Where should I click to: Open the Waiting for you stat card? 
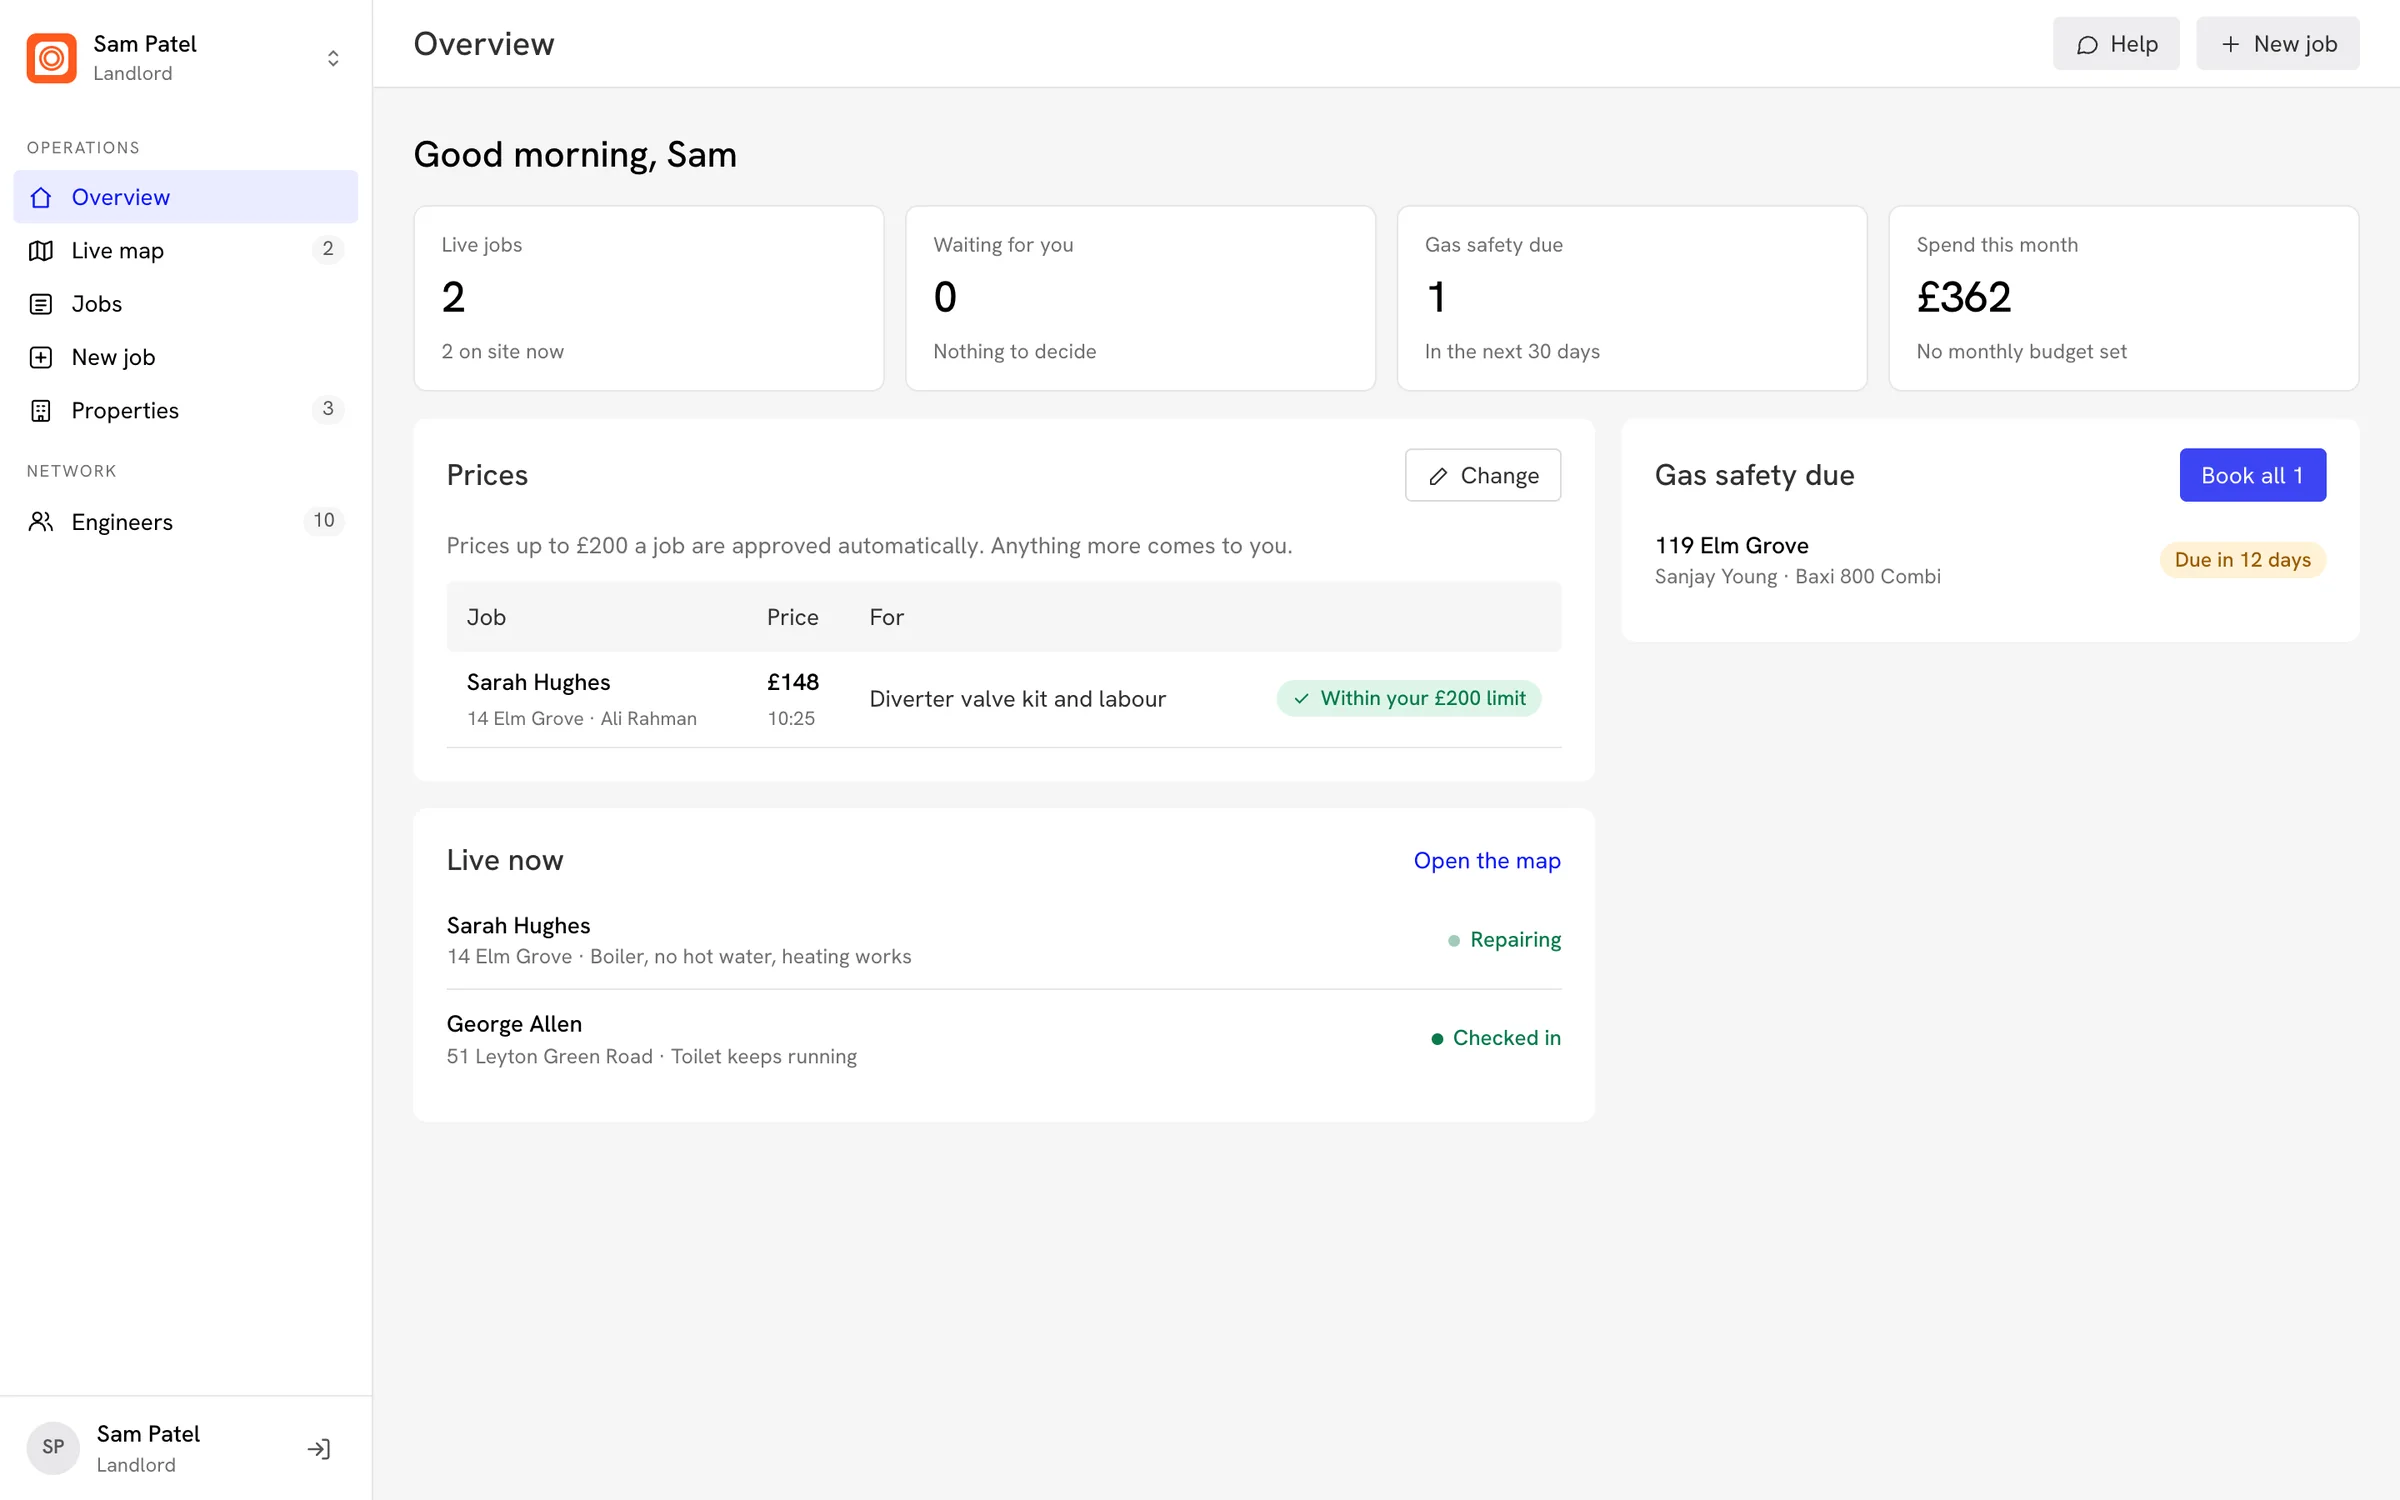1140,298
